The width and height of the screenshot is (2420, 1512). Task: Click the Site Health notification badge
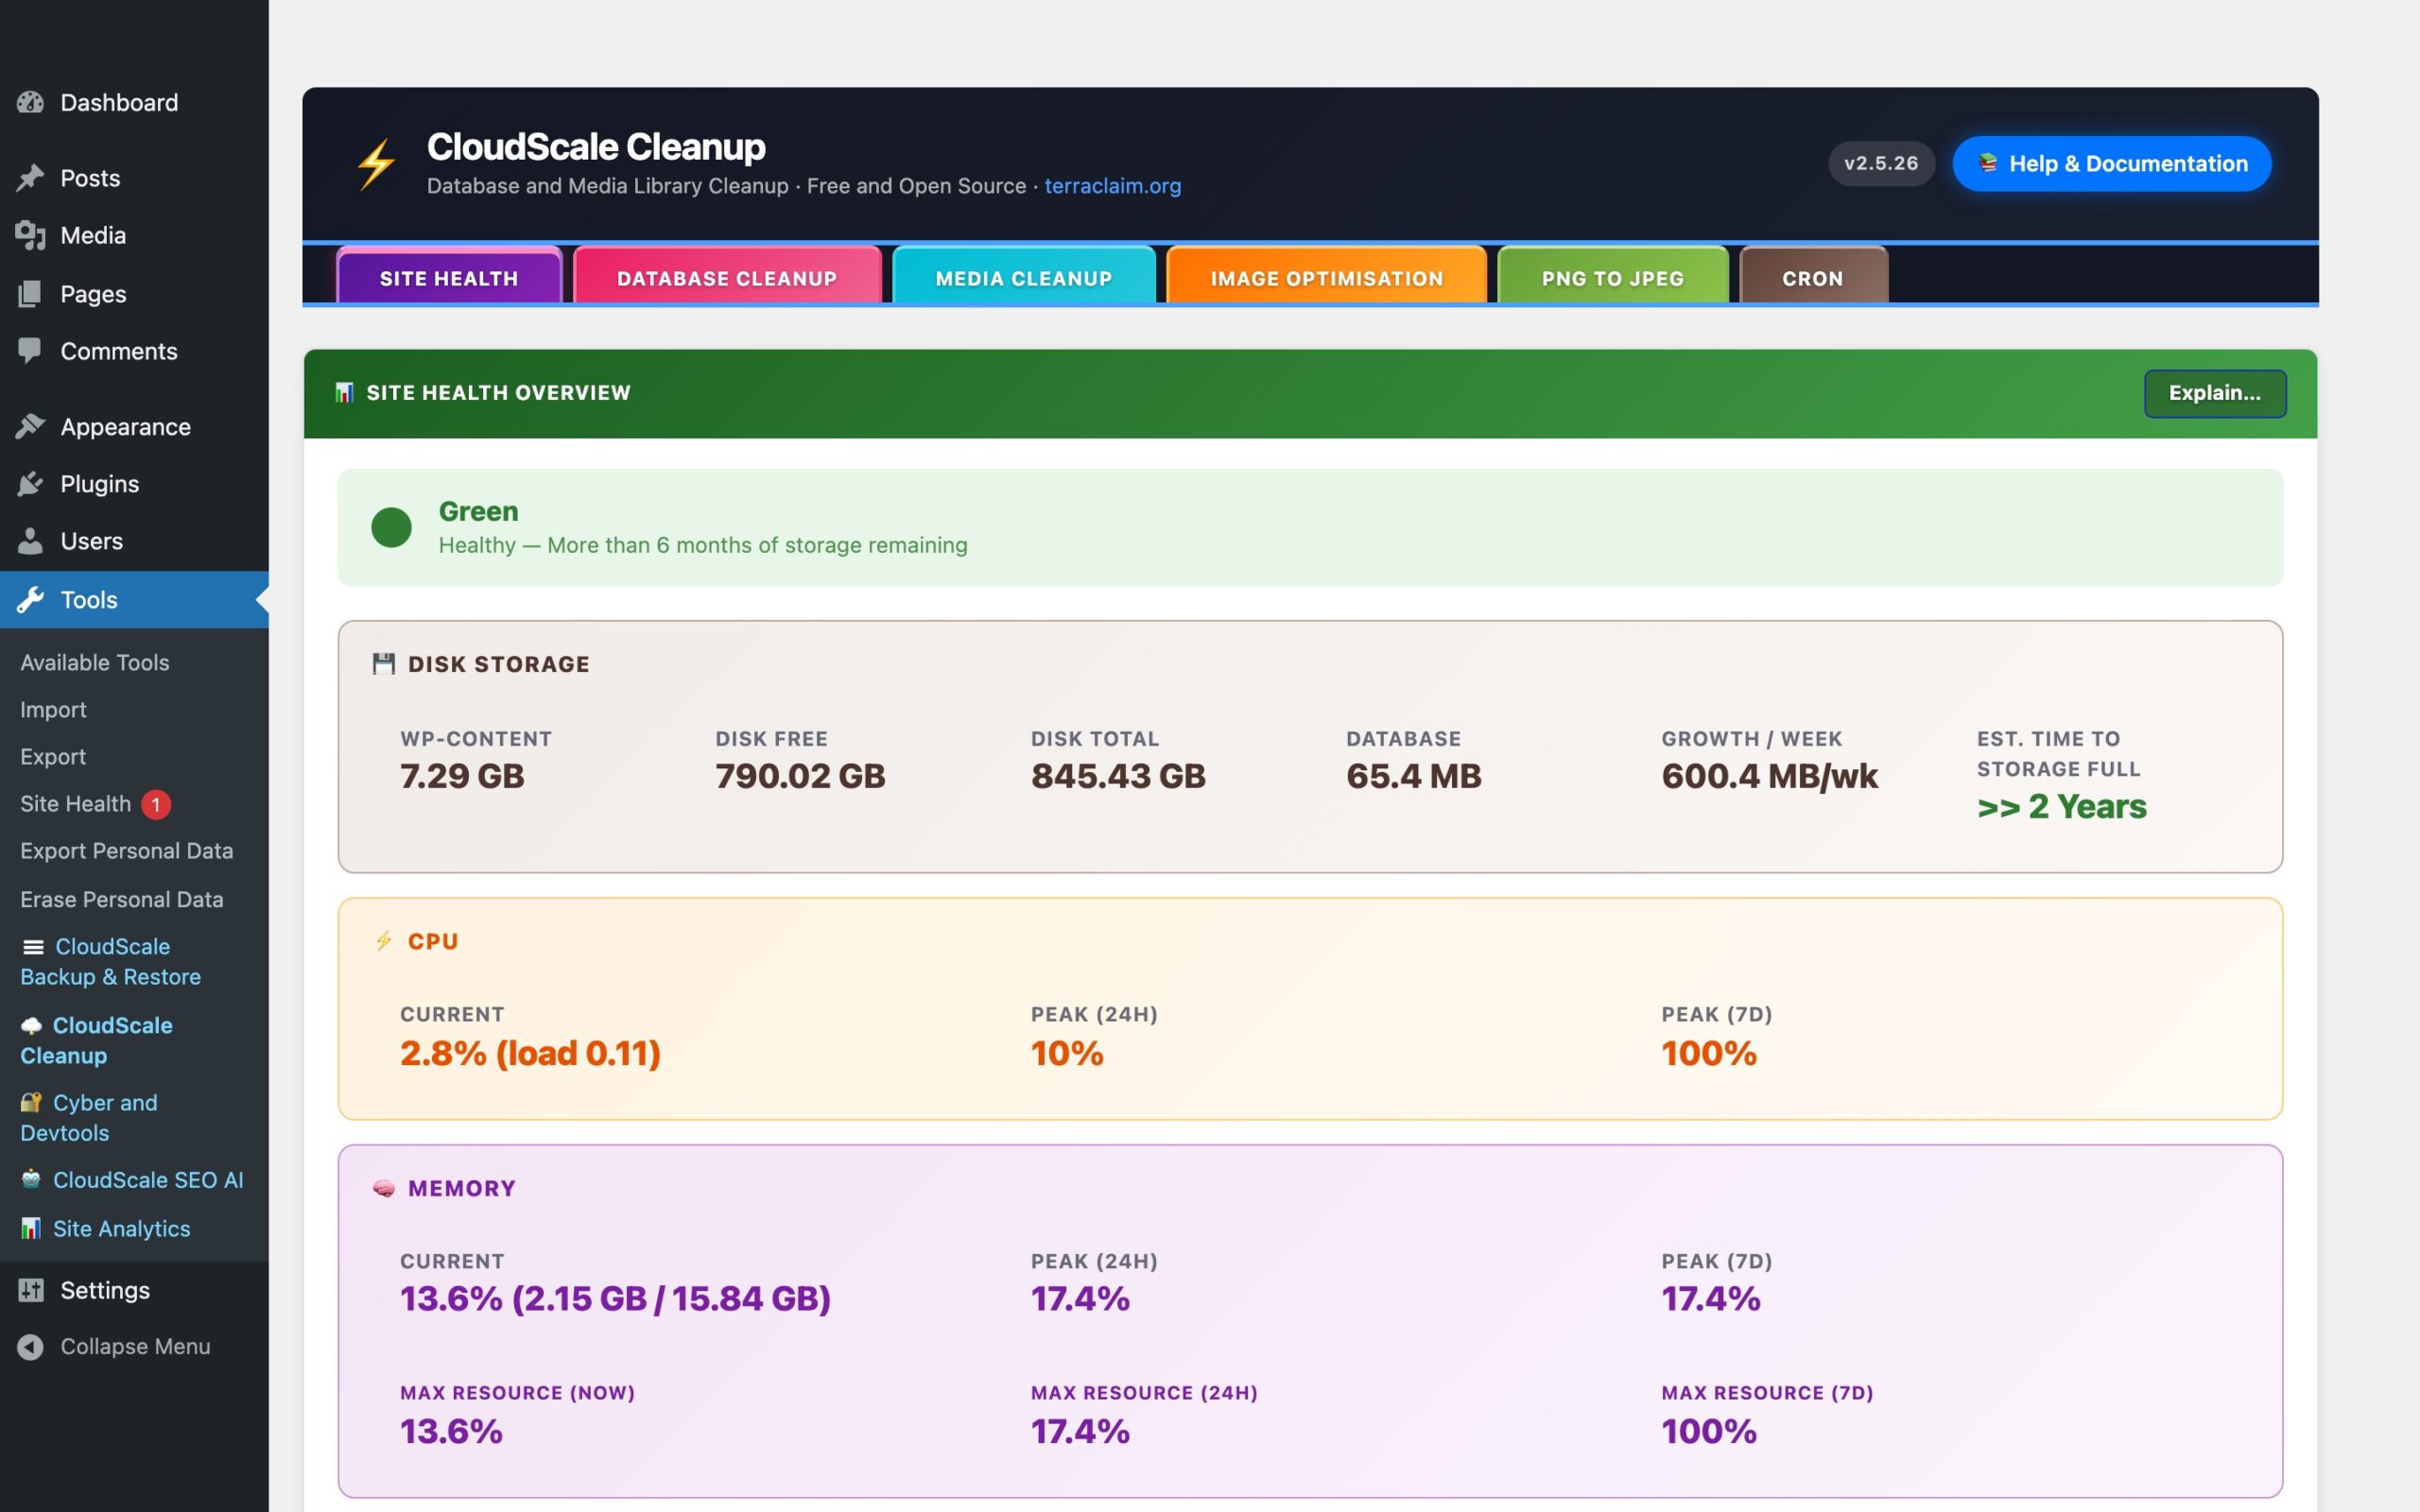coord(158,803)
